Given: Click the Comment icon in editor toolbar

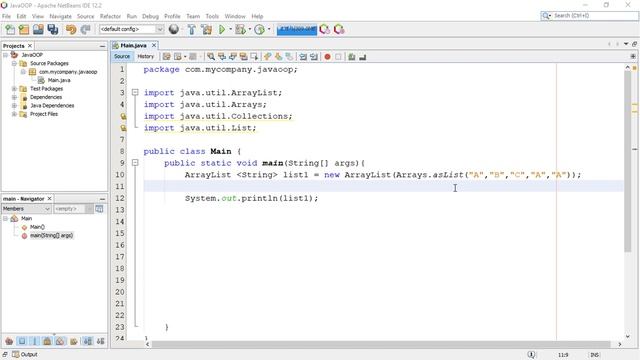Looking at the screenshot, I should click(352, 57).
